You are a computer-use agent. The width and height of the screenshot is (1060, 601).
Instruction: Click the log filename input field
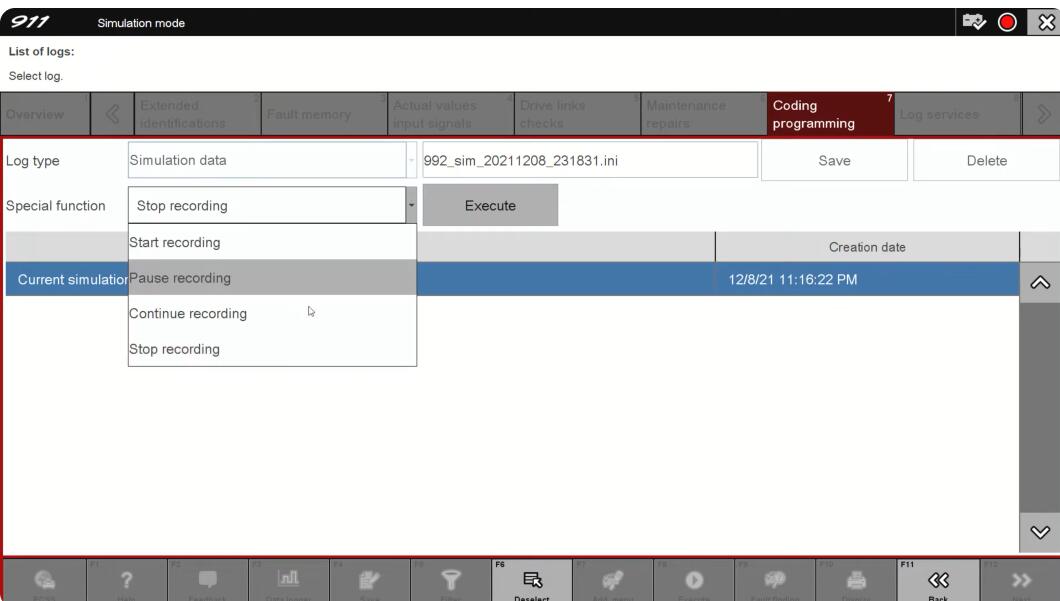[589, 160]
